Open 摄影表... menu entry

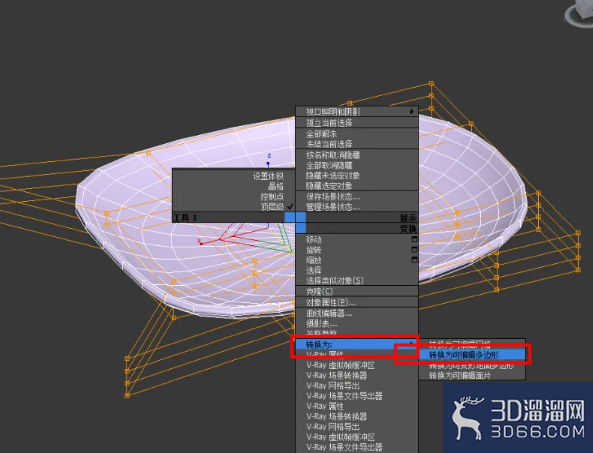[357, 324]
